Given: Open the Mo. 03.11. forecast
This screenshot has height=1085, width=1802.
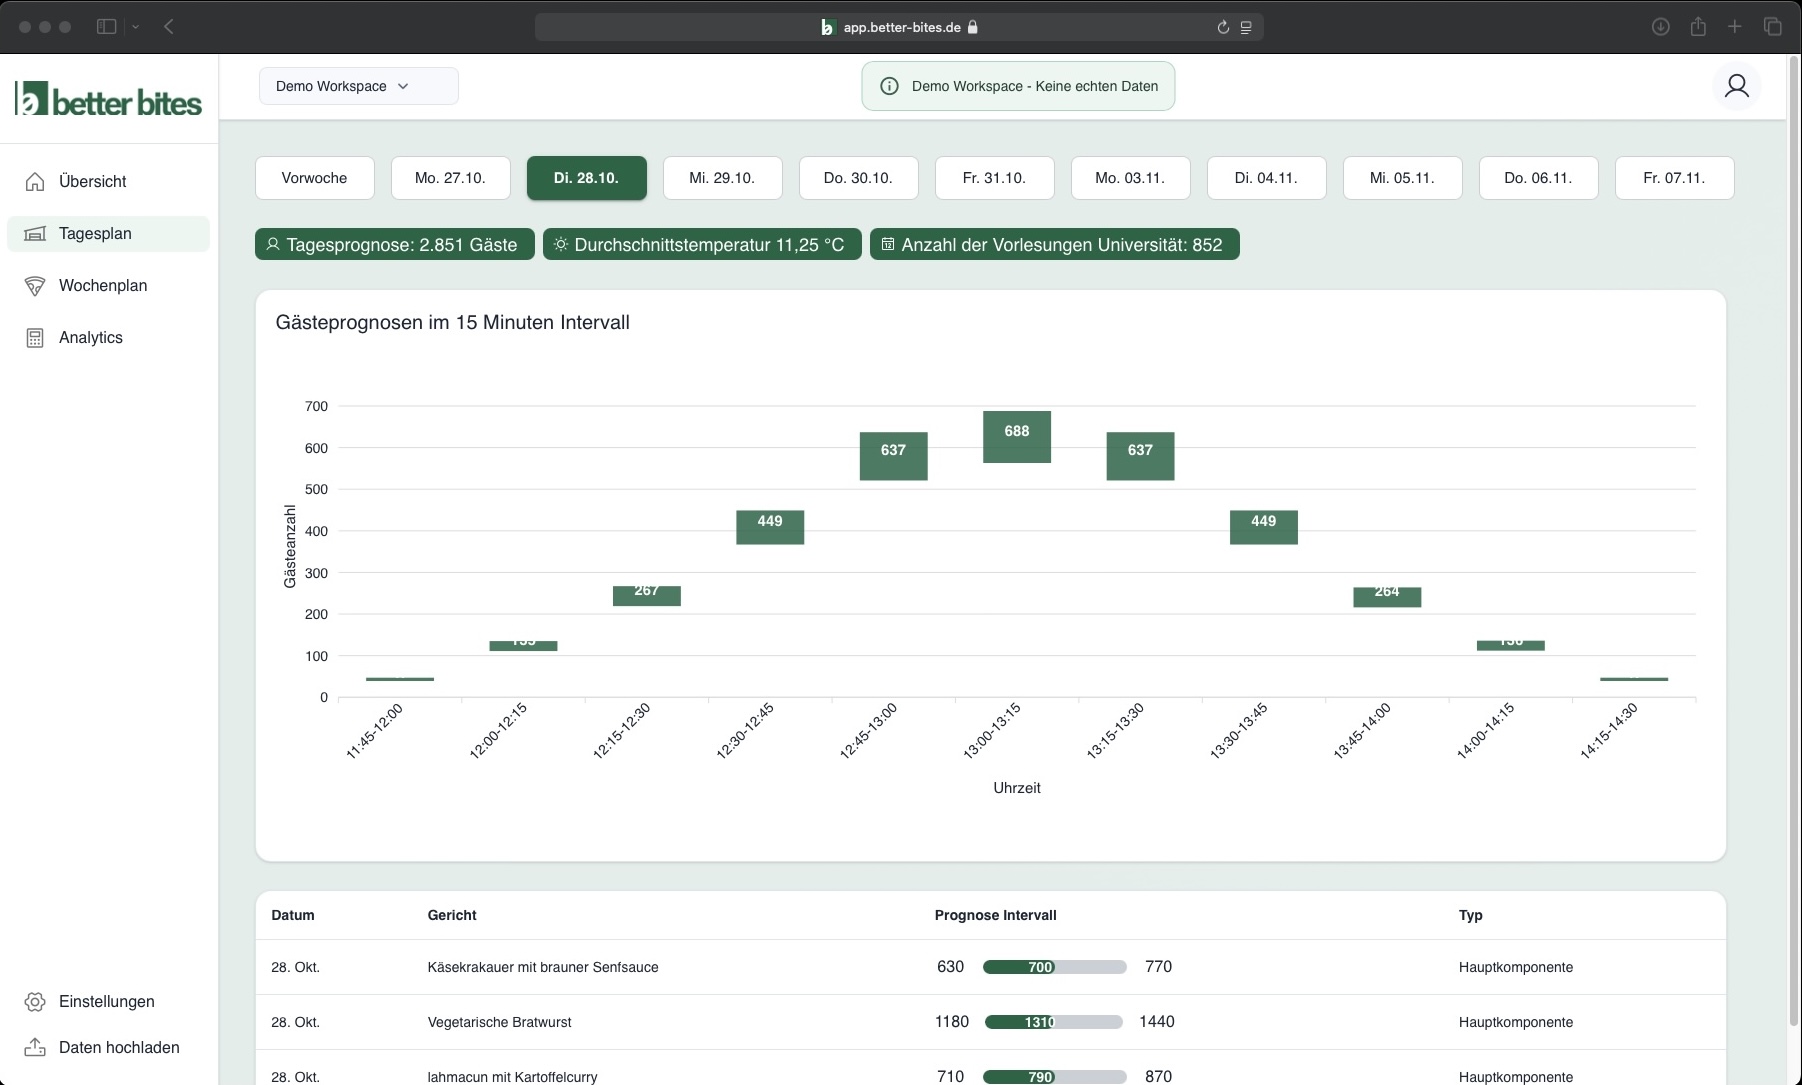Looking at the screenshot, I should [x=1130, y=178].
